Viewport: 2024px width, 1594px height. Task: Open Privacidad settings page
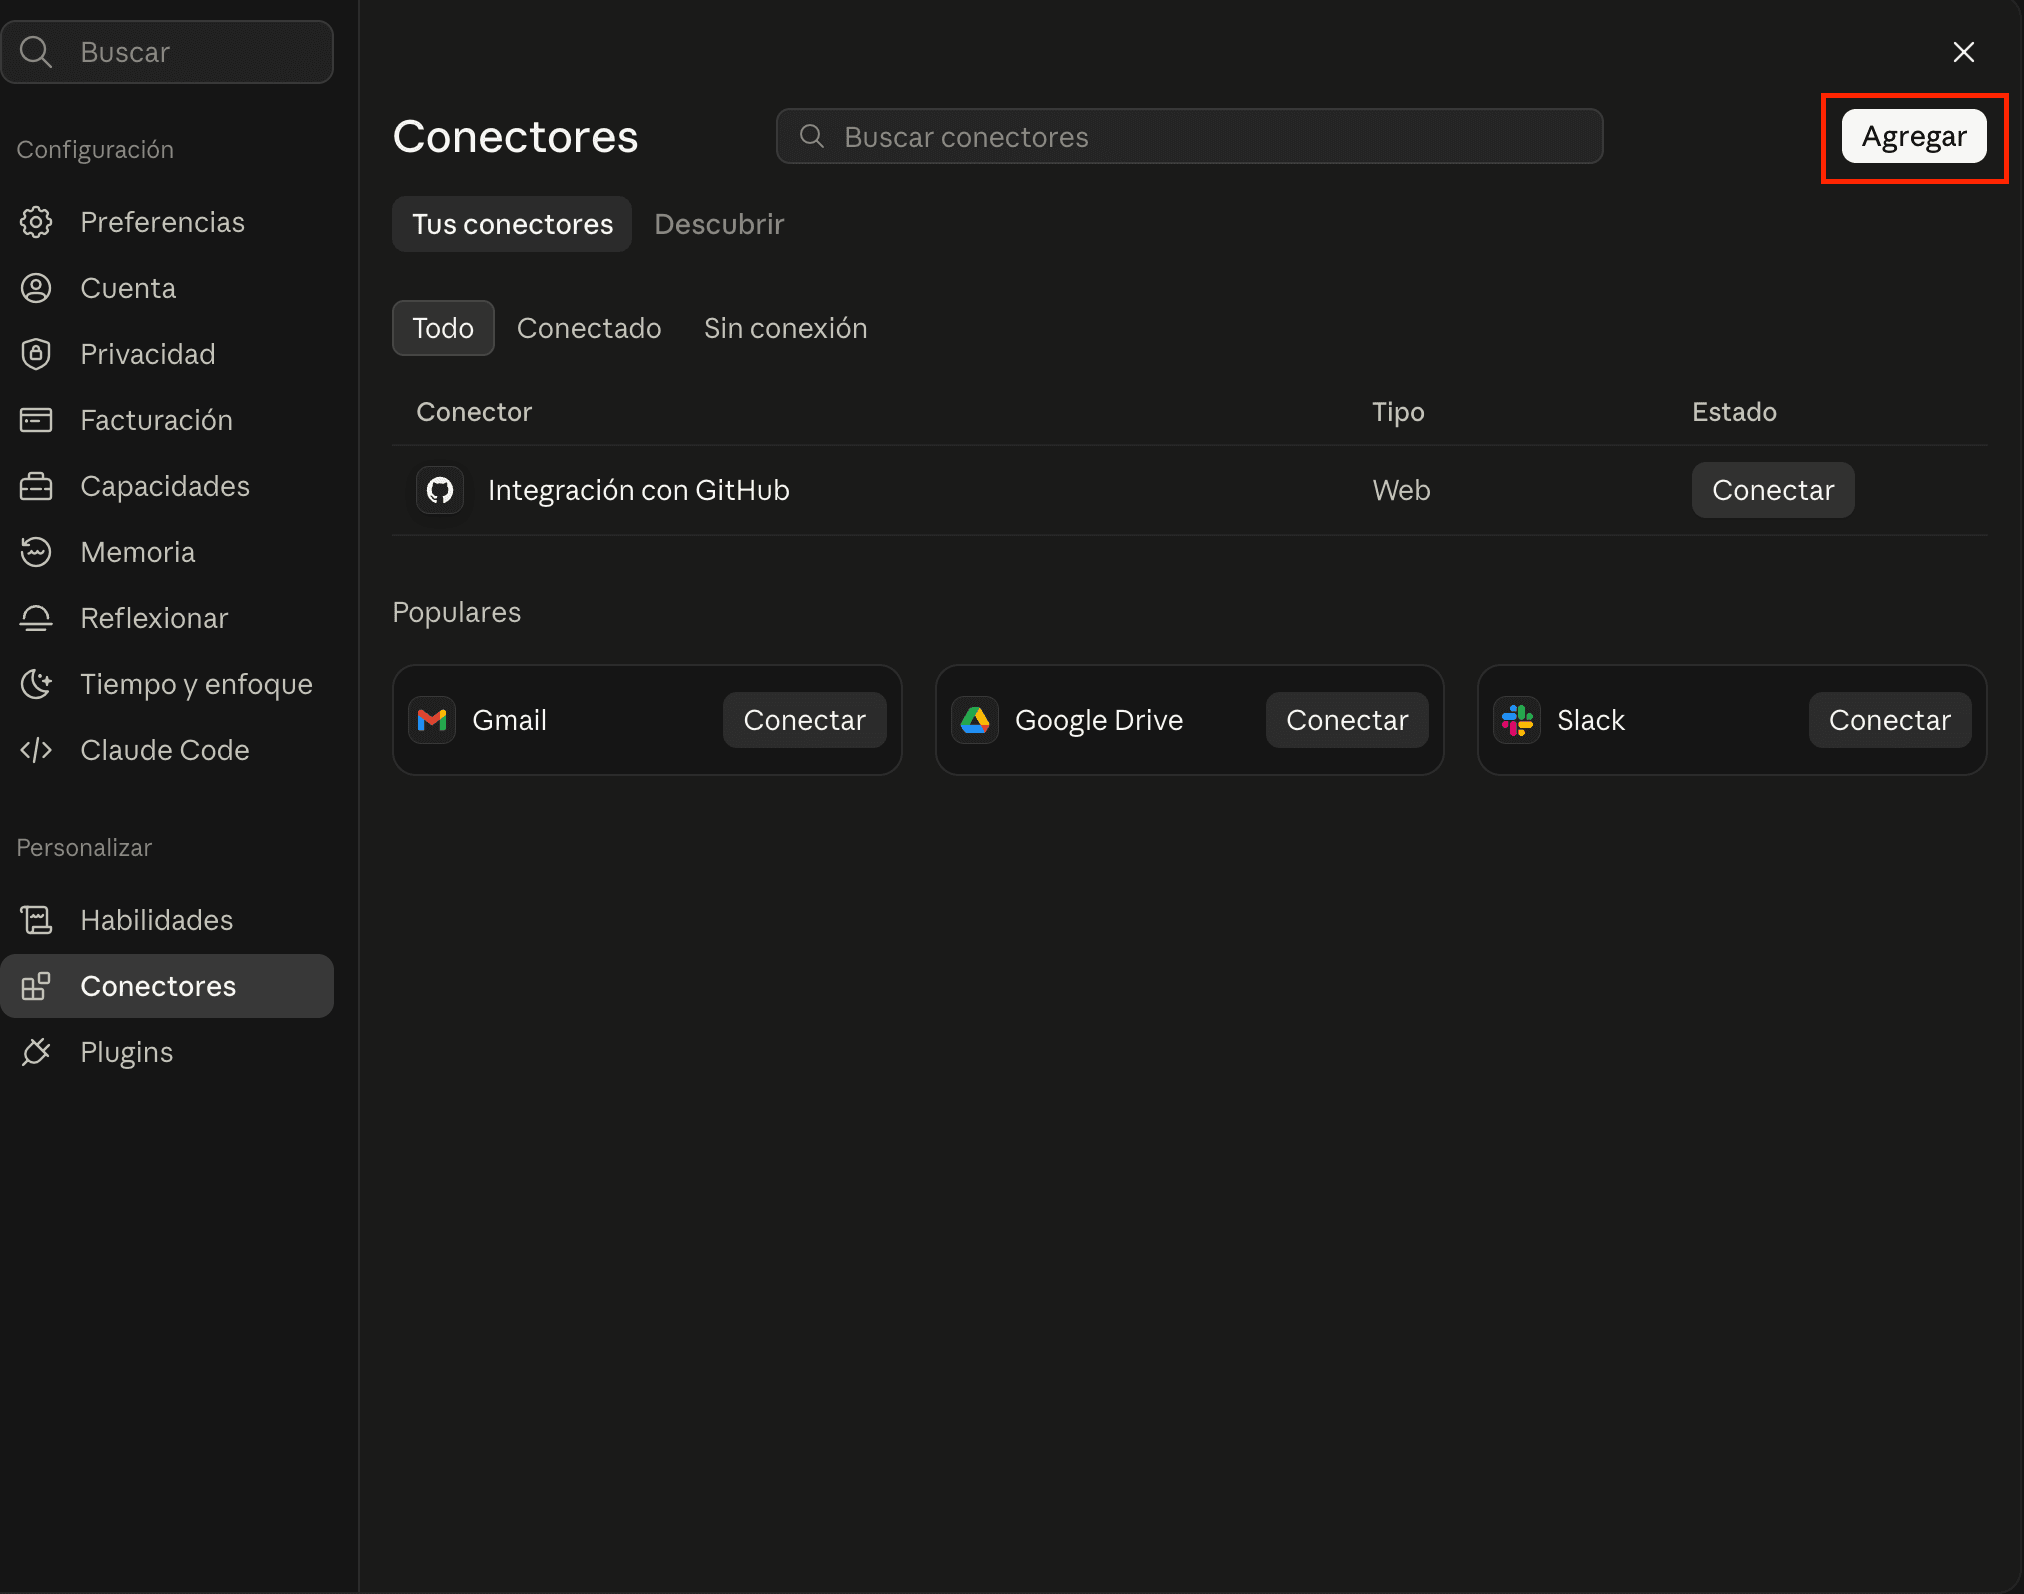click(167, 354)
